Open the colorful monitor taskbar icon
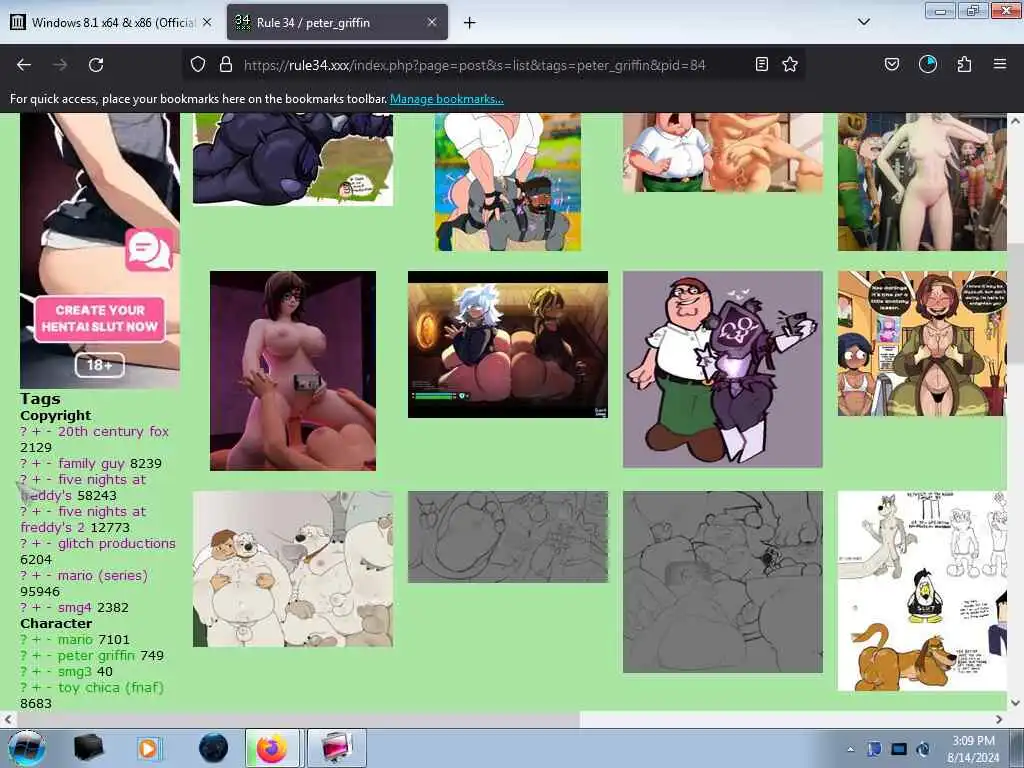Viewport: 1024px width, 768px height. coord(336,748)
